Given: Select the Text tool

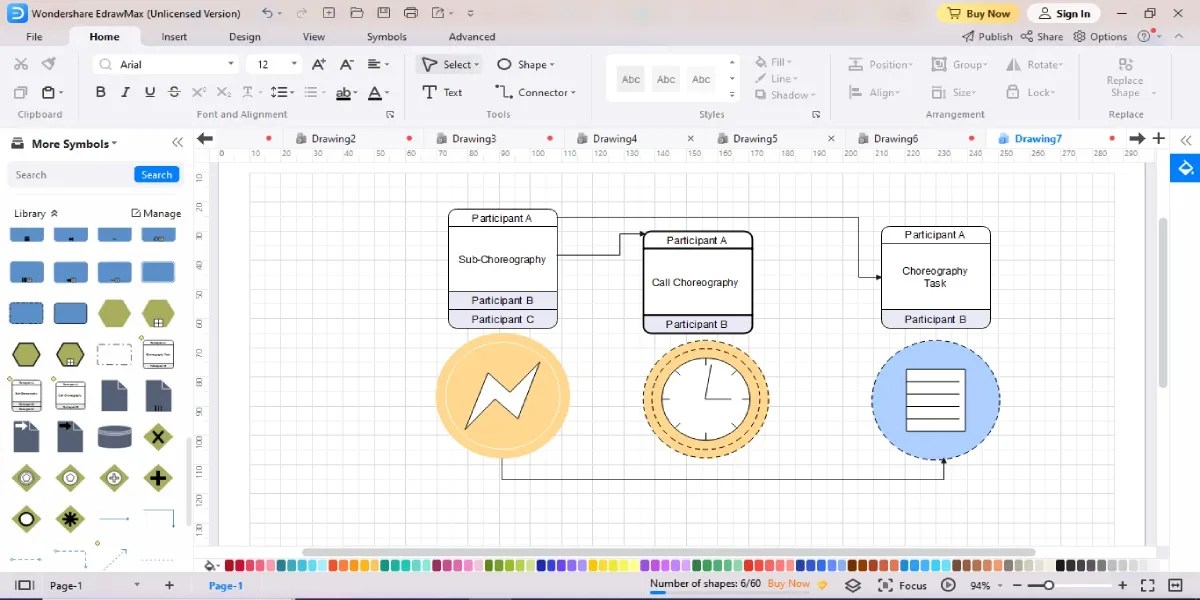Looking at the screenshot, I should (443, 92).
